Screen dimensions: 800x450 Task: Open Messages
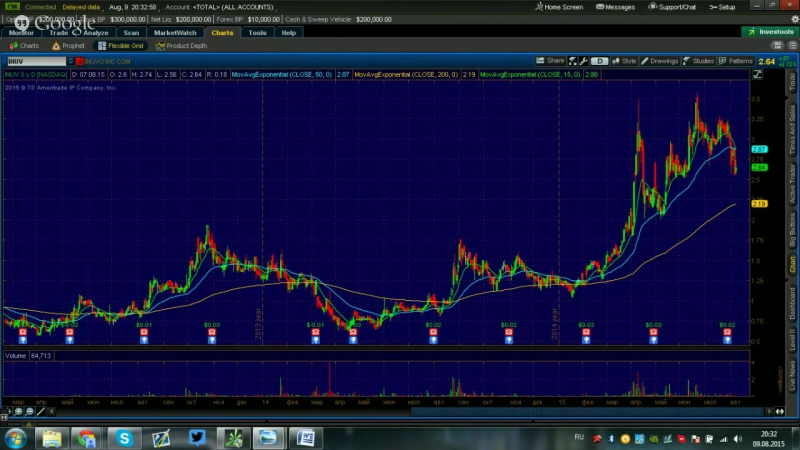[615, 7]
